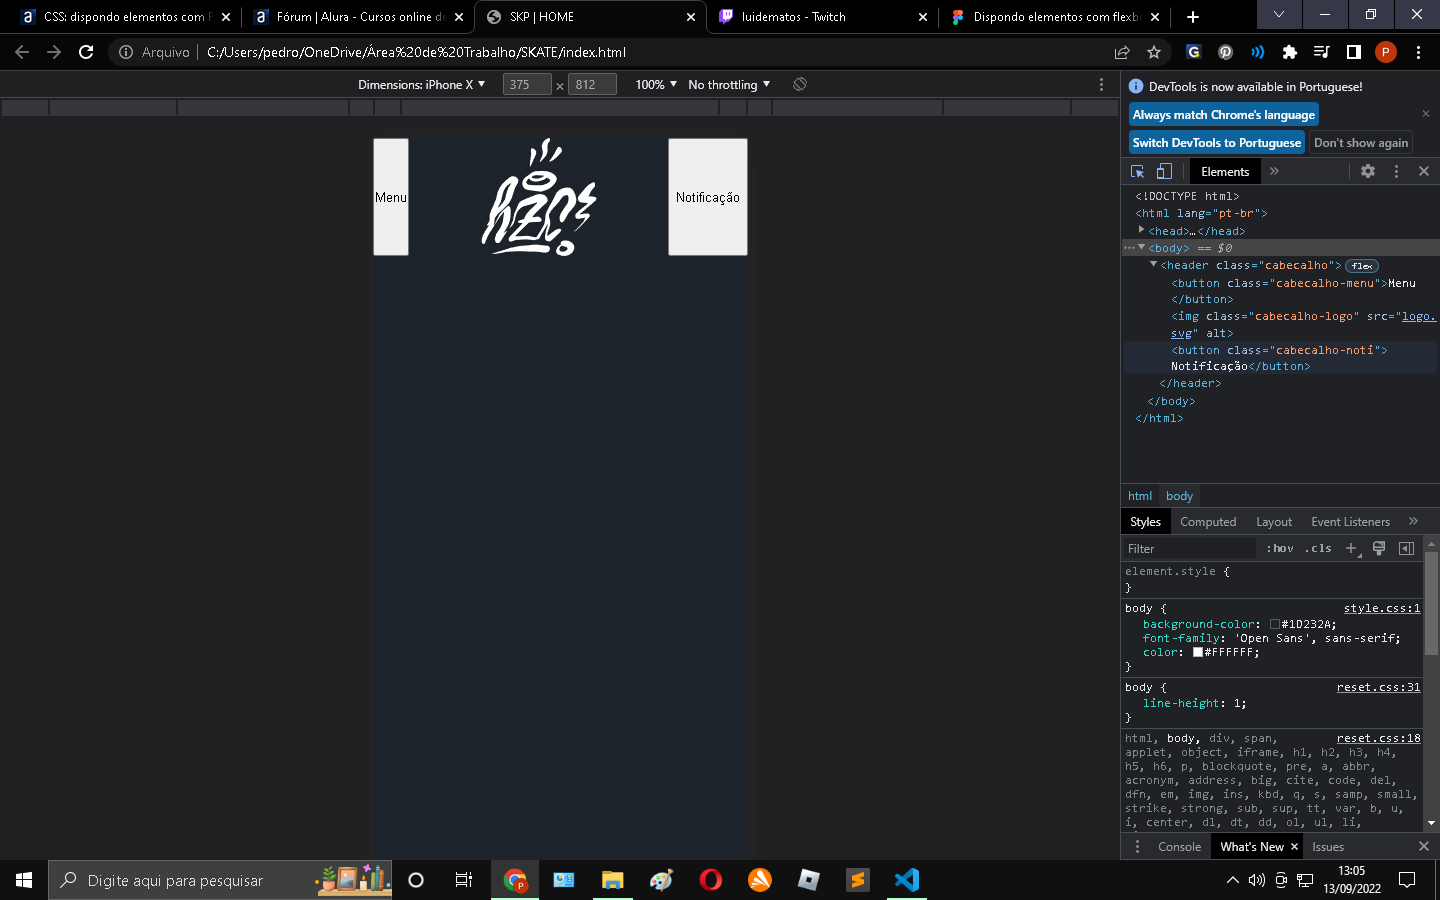
Task: Open style.css:1 source link
Action: 1381,608
